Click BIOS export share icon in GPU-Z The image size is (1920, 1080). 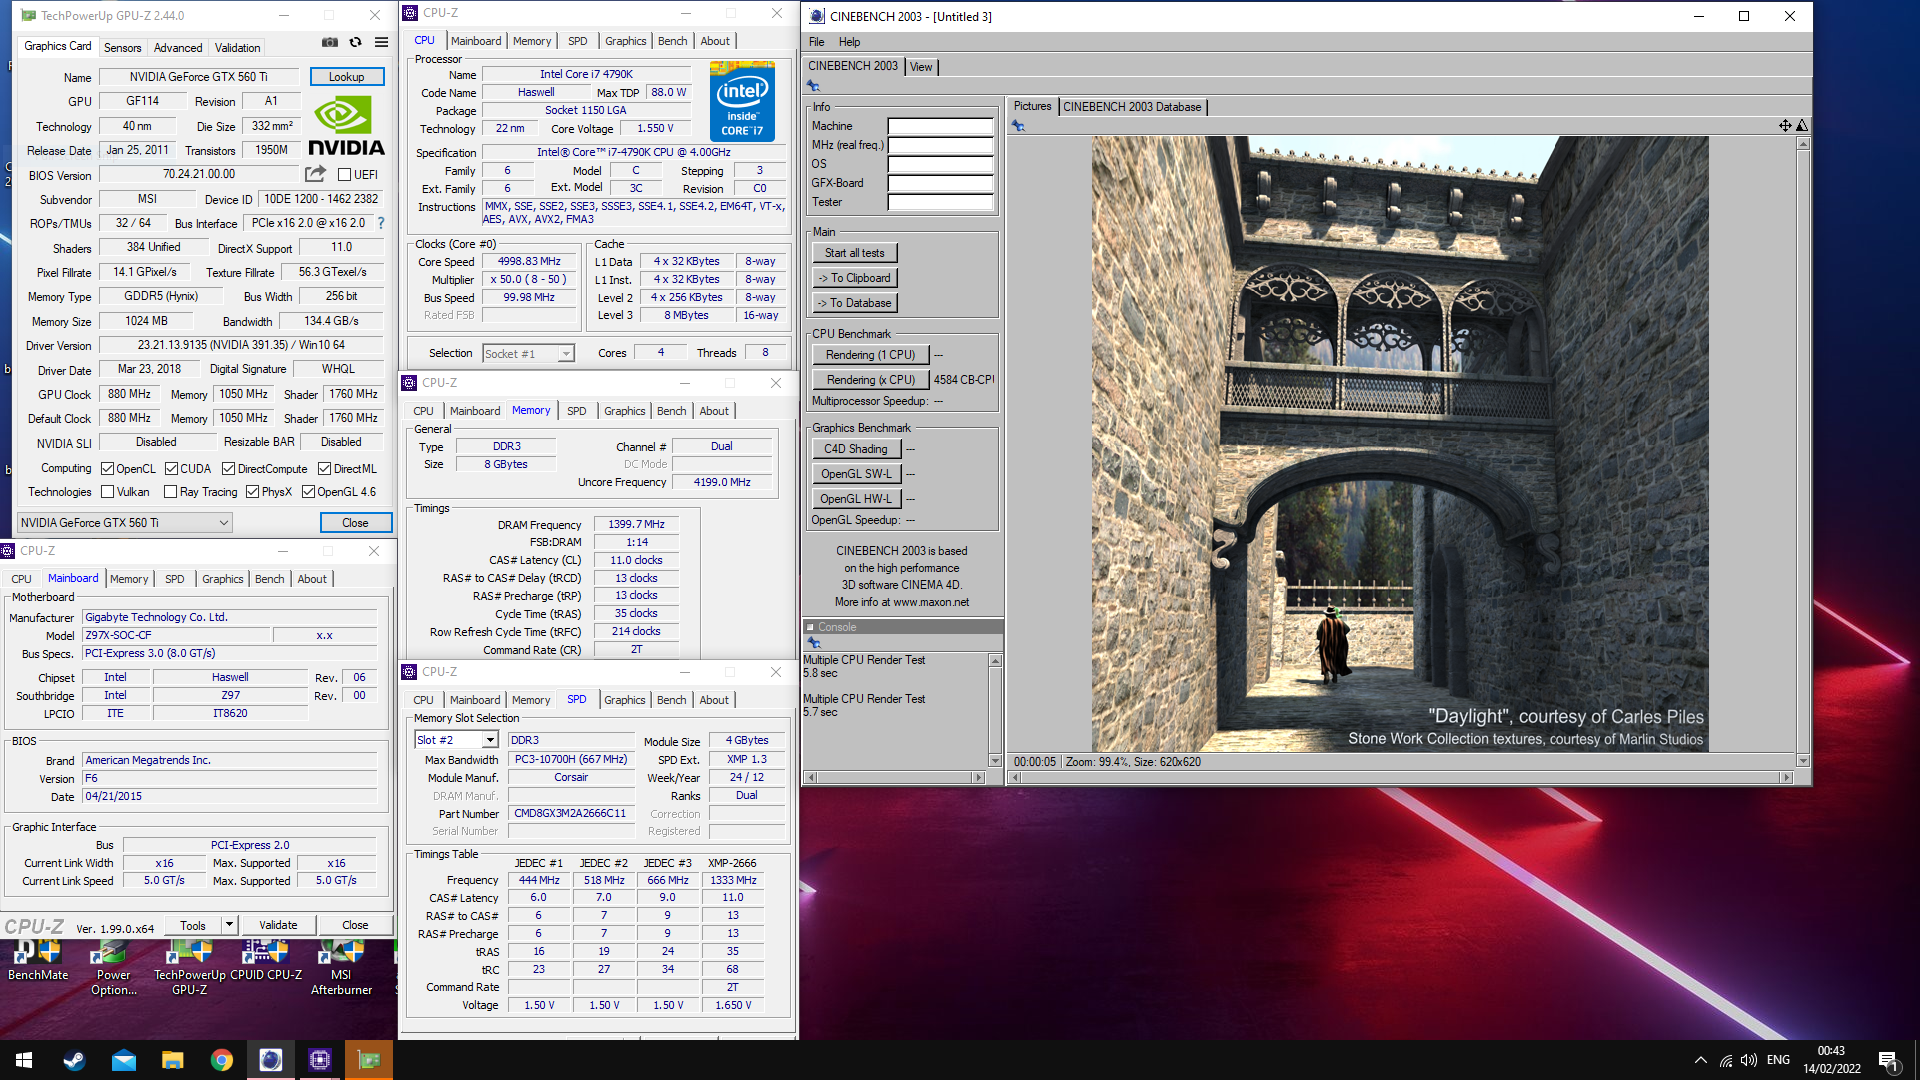coord(316,174)
